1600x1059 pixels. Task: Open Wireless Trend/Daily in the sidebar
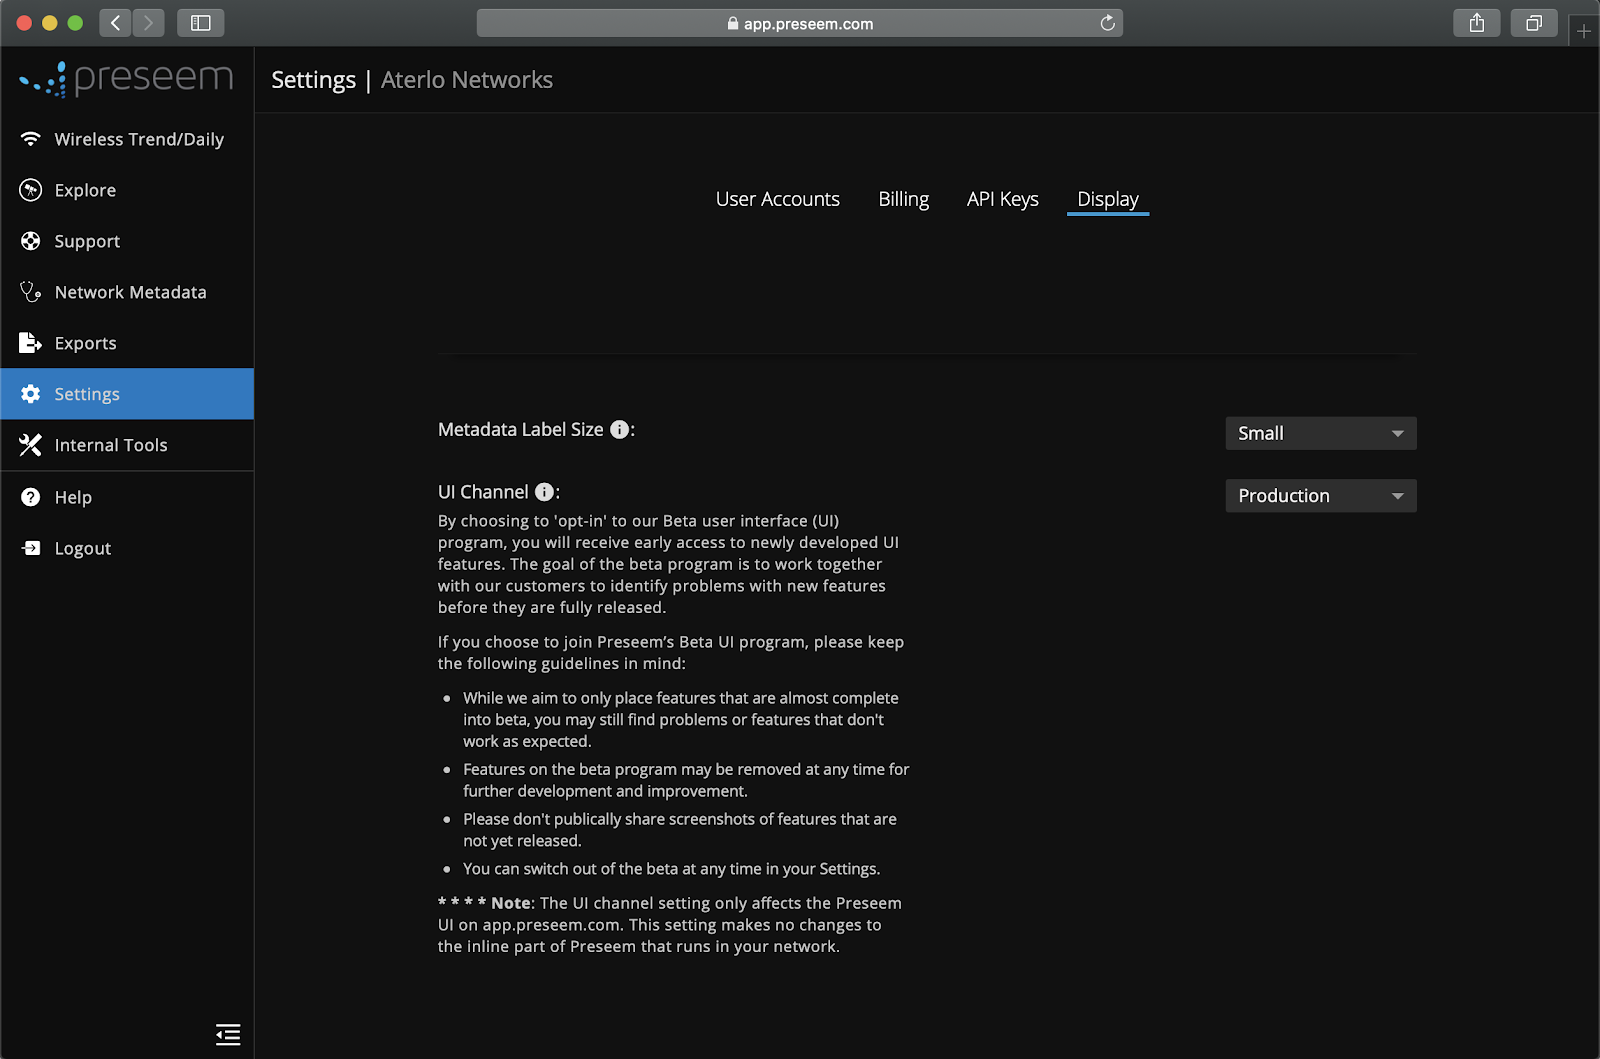click(x=127, y=139)
